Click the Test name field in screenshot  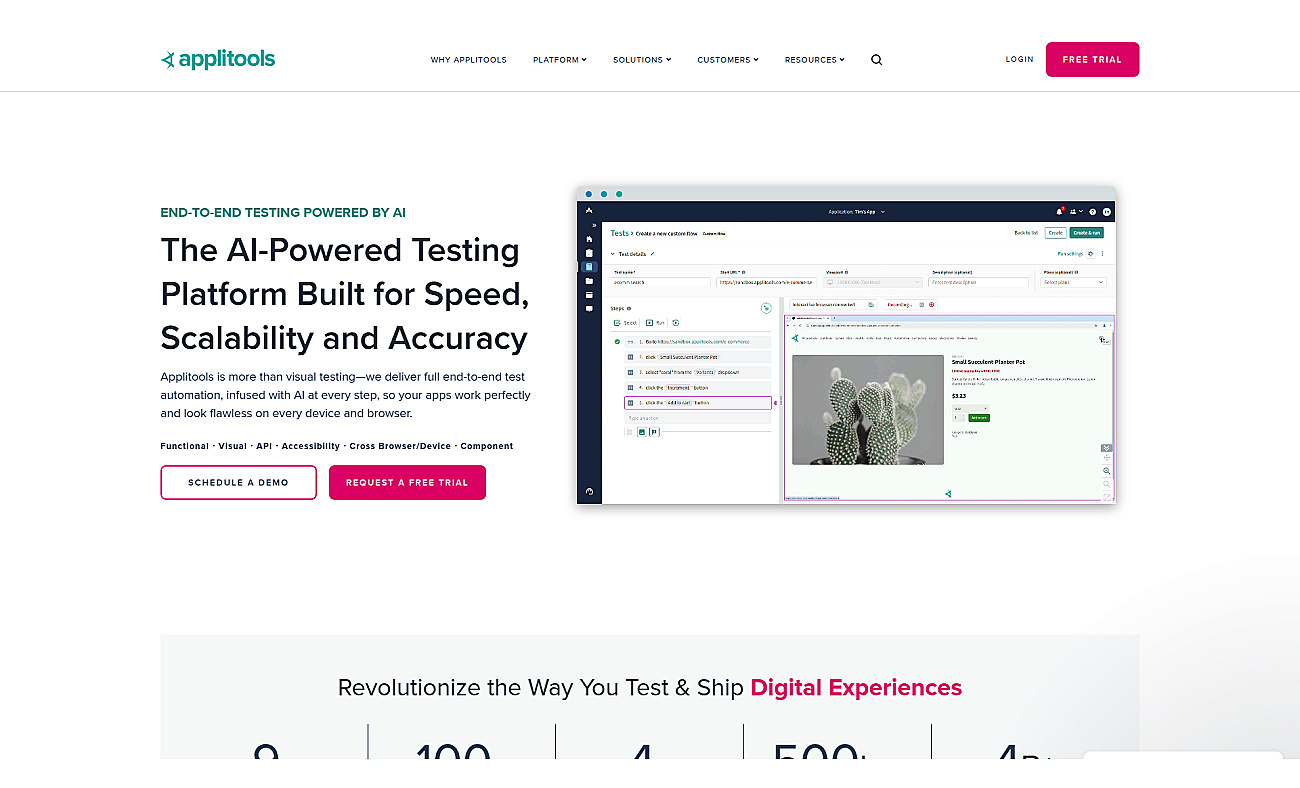point(660,282)
